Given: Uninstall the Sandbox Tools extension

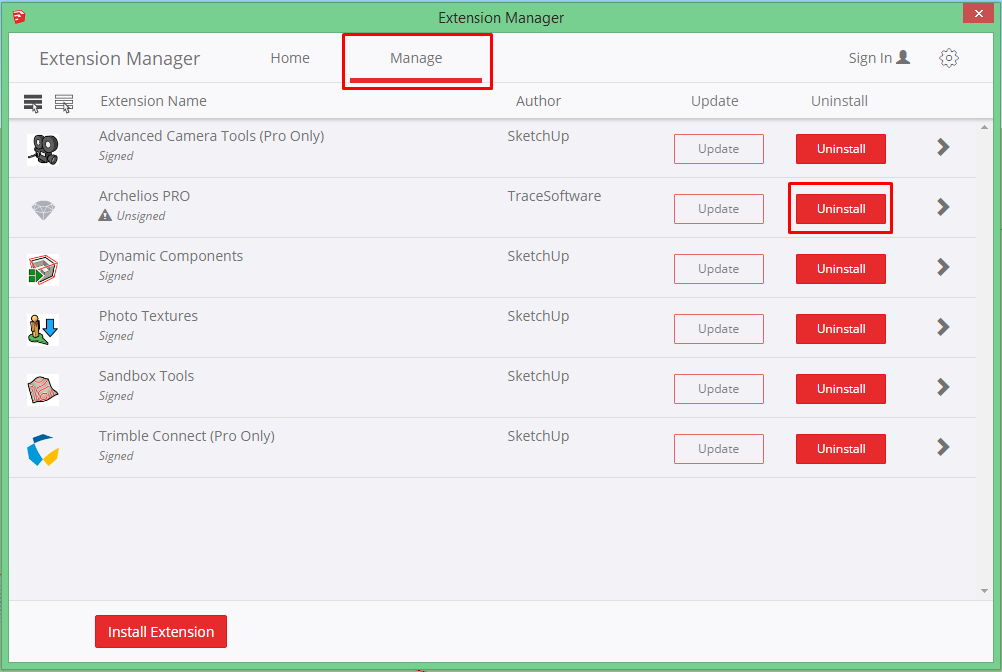Looking at the screenshot, I should coord(840,389).
